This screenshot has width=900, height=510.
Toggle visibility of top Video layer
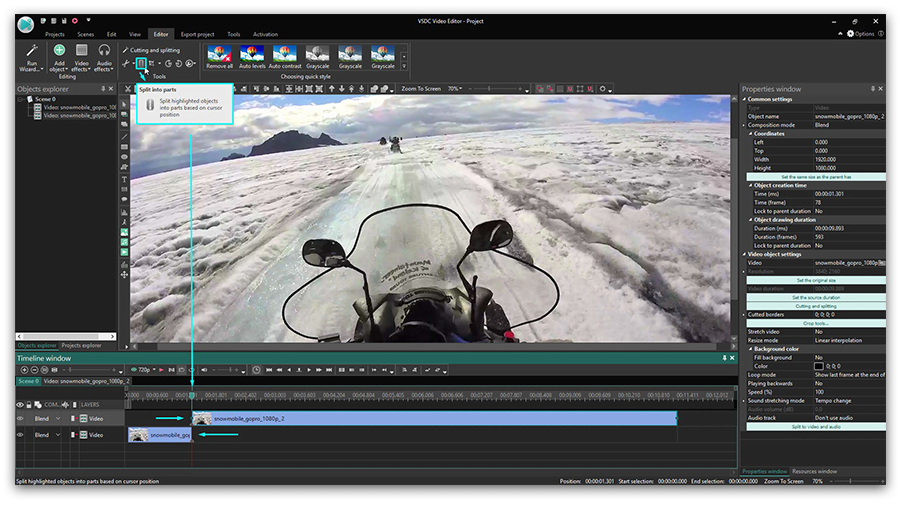pyautogui.click(x=20, y=419)
